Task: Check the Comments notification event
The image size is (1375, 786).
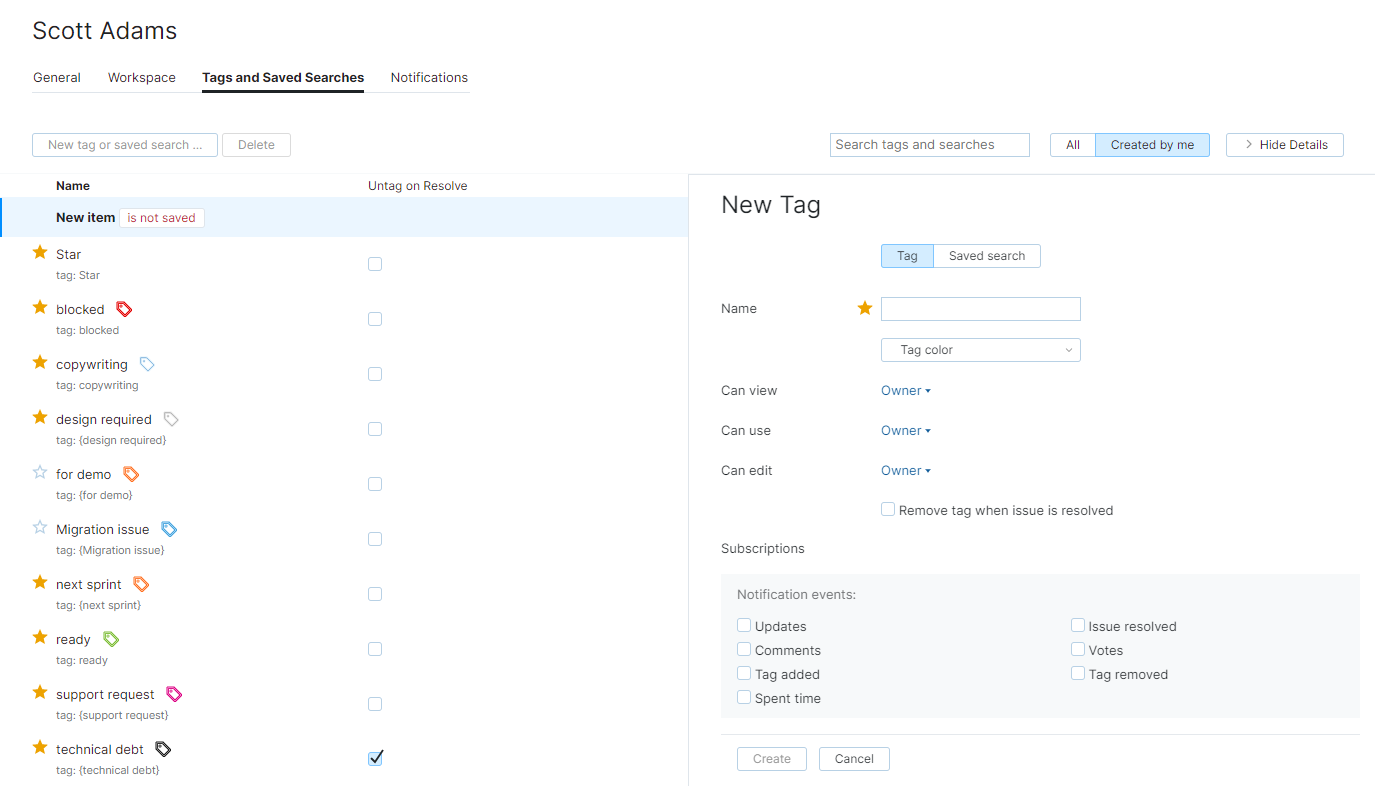Action: (x=744, y=650)
